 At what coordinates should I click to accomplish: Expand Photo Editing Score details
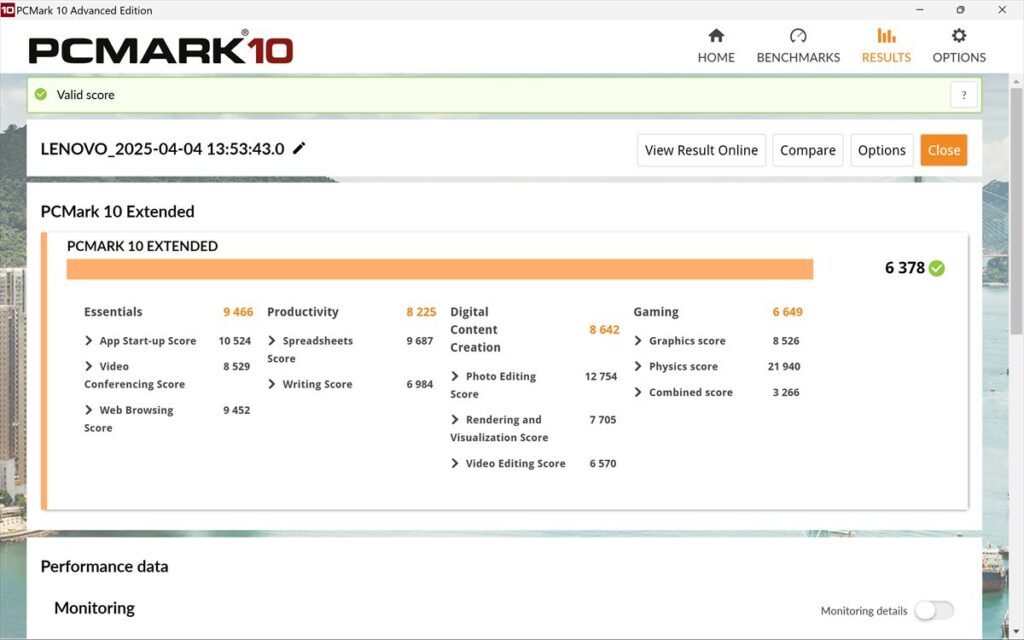(x=455, y=376)
